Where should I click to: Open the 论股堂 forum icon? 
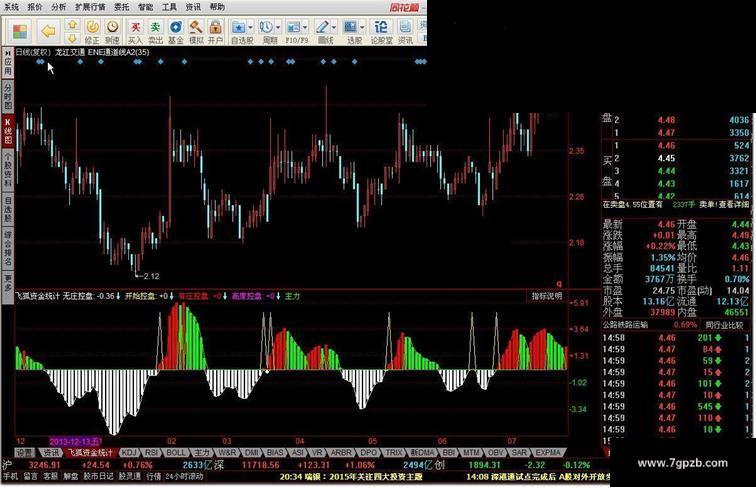click(381, 32)
